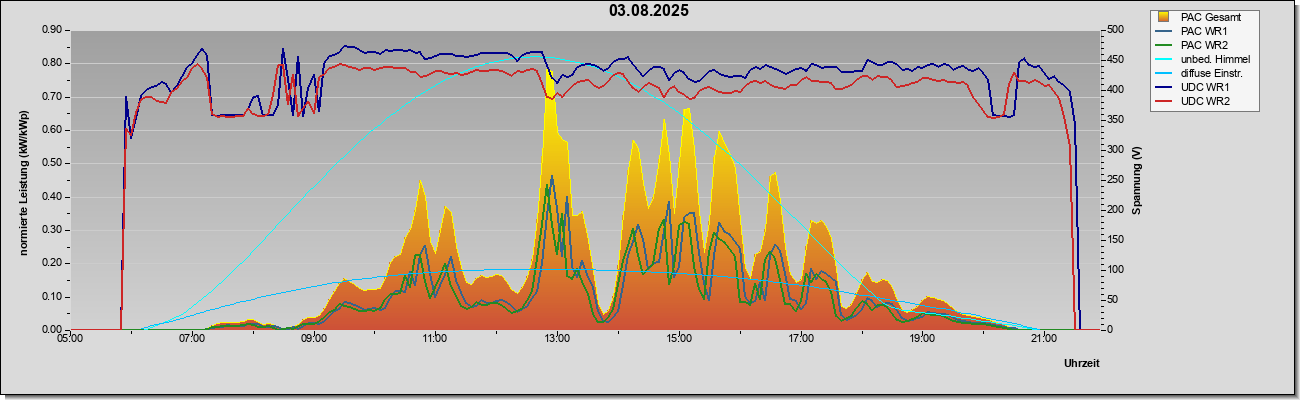The width and height of the screenshot is (1300, 400).
Task: Click the UDC WR2 red legend line
Action: pos(1164,101)
